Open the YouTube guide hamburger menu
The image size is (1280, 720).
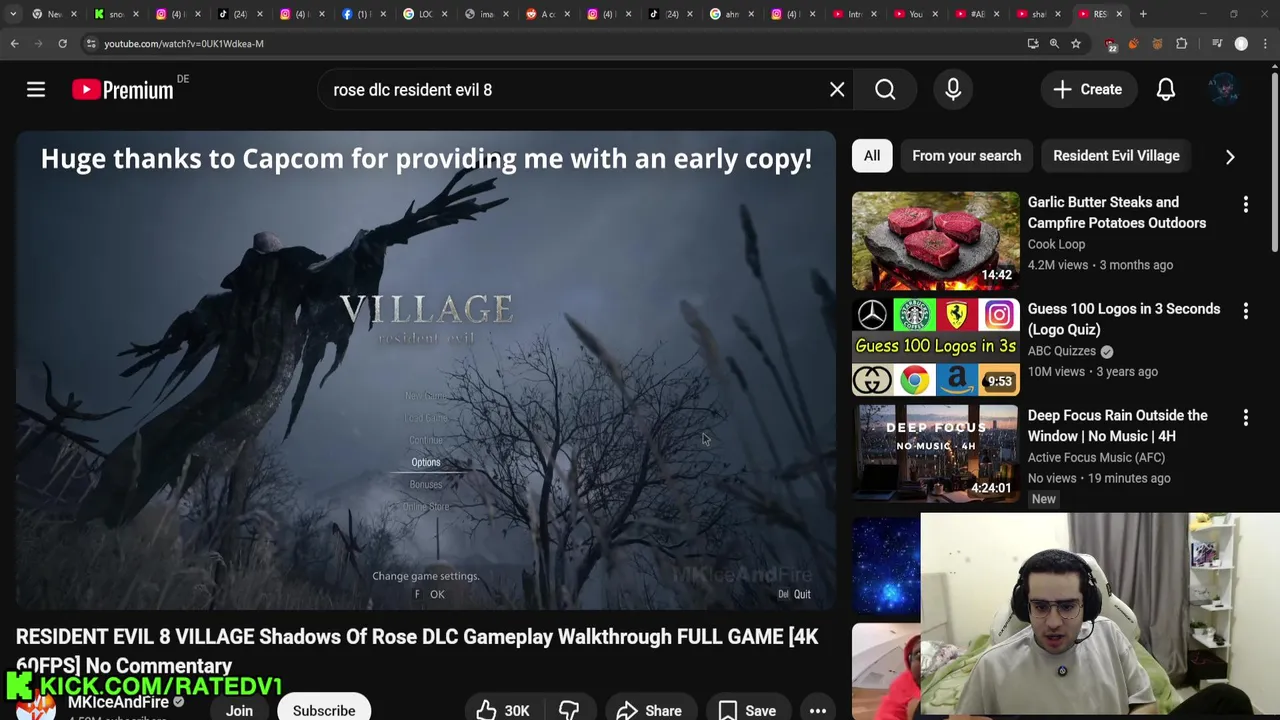tap(36, 90)
